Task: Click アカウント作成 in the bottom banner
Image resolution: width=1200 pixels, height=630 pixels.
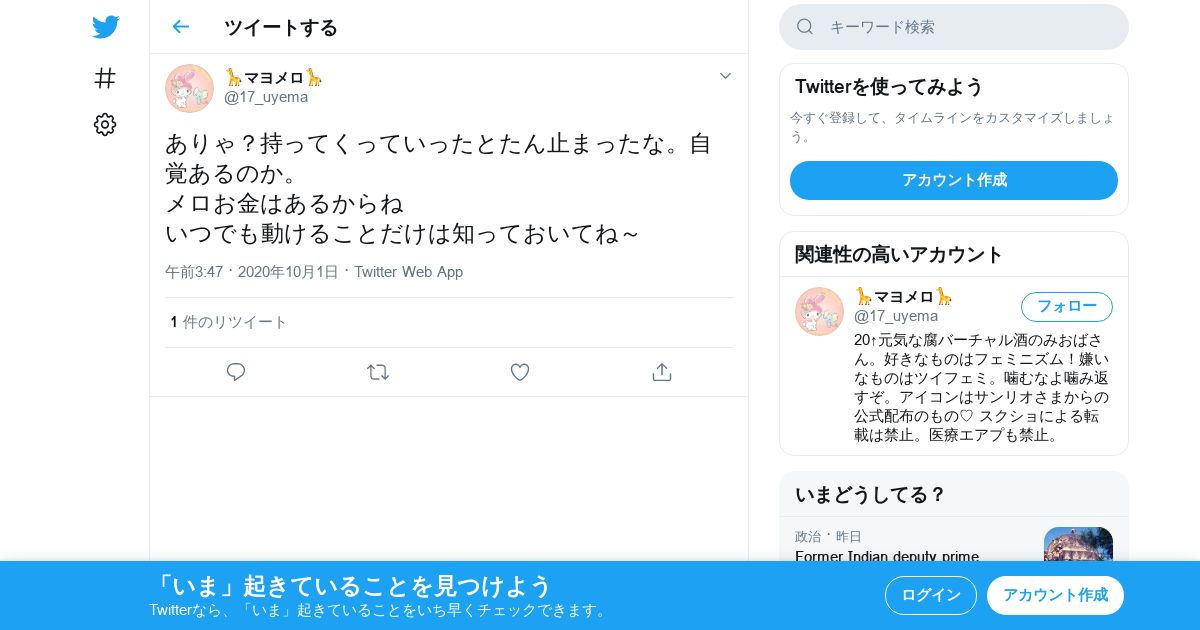Action: click(x=1055, y=595)
